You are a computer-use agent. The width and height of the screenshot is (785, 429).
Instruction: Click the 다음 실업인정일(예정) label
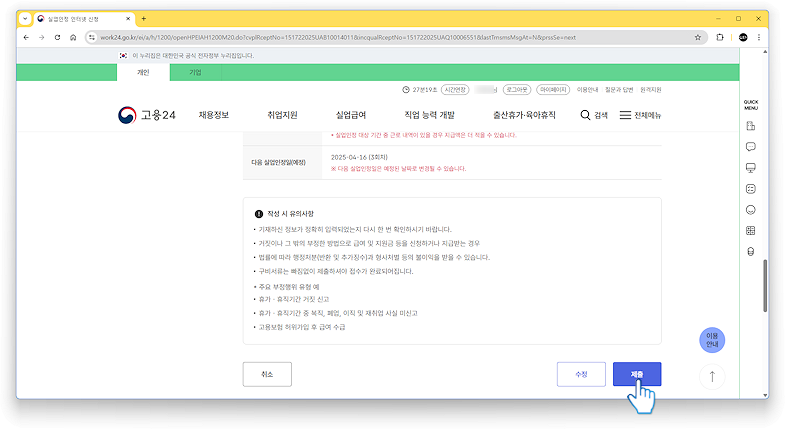point(278,163)
